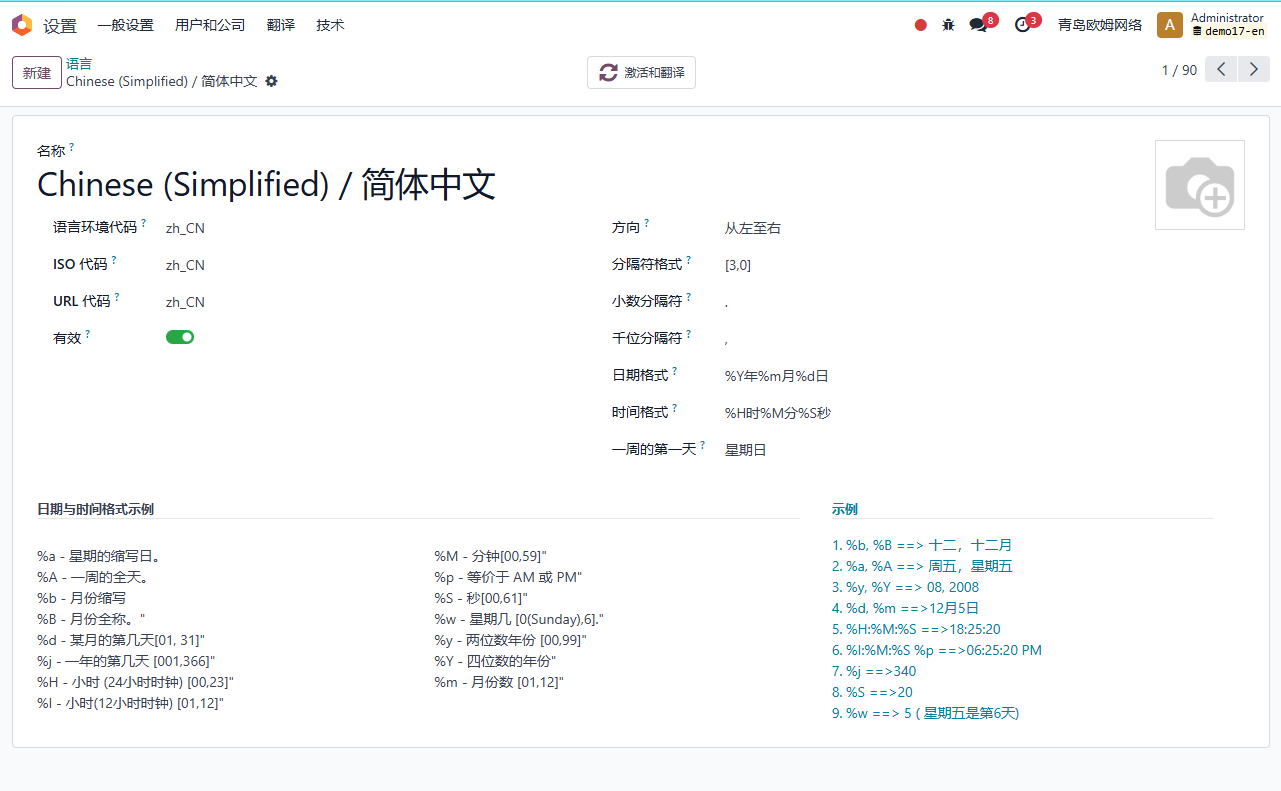
Task: Open the debug bug icon menu
Action: [x=948, y=25]
